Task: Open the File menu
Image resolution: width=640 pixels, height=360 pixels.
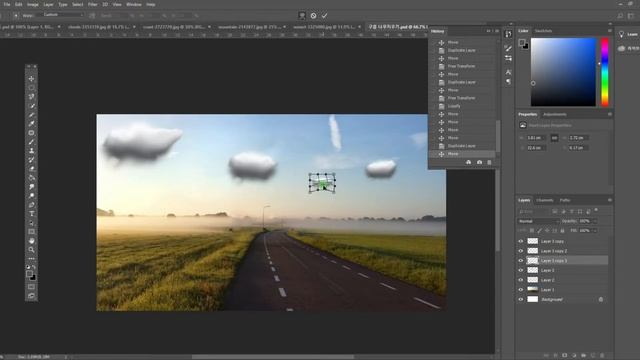Action: (x=7, y=4)
